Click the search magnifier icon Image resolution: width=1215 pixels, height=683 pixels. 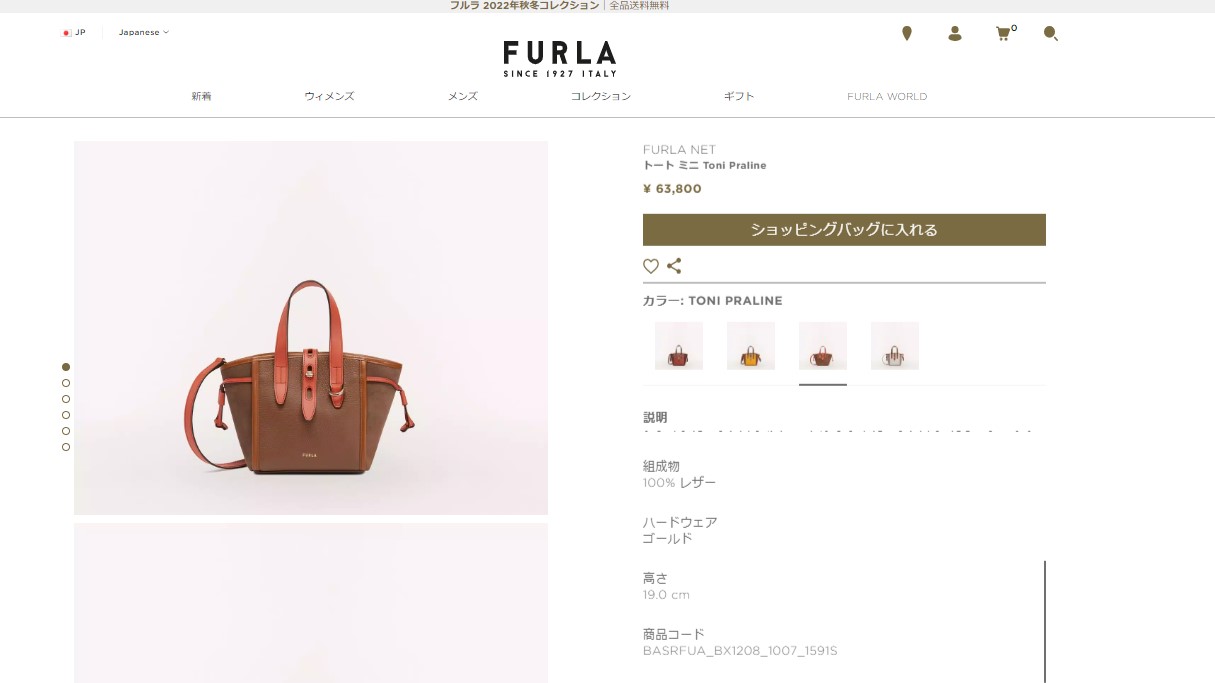click(x=1051, y=34)
